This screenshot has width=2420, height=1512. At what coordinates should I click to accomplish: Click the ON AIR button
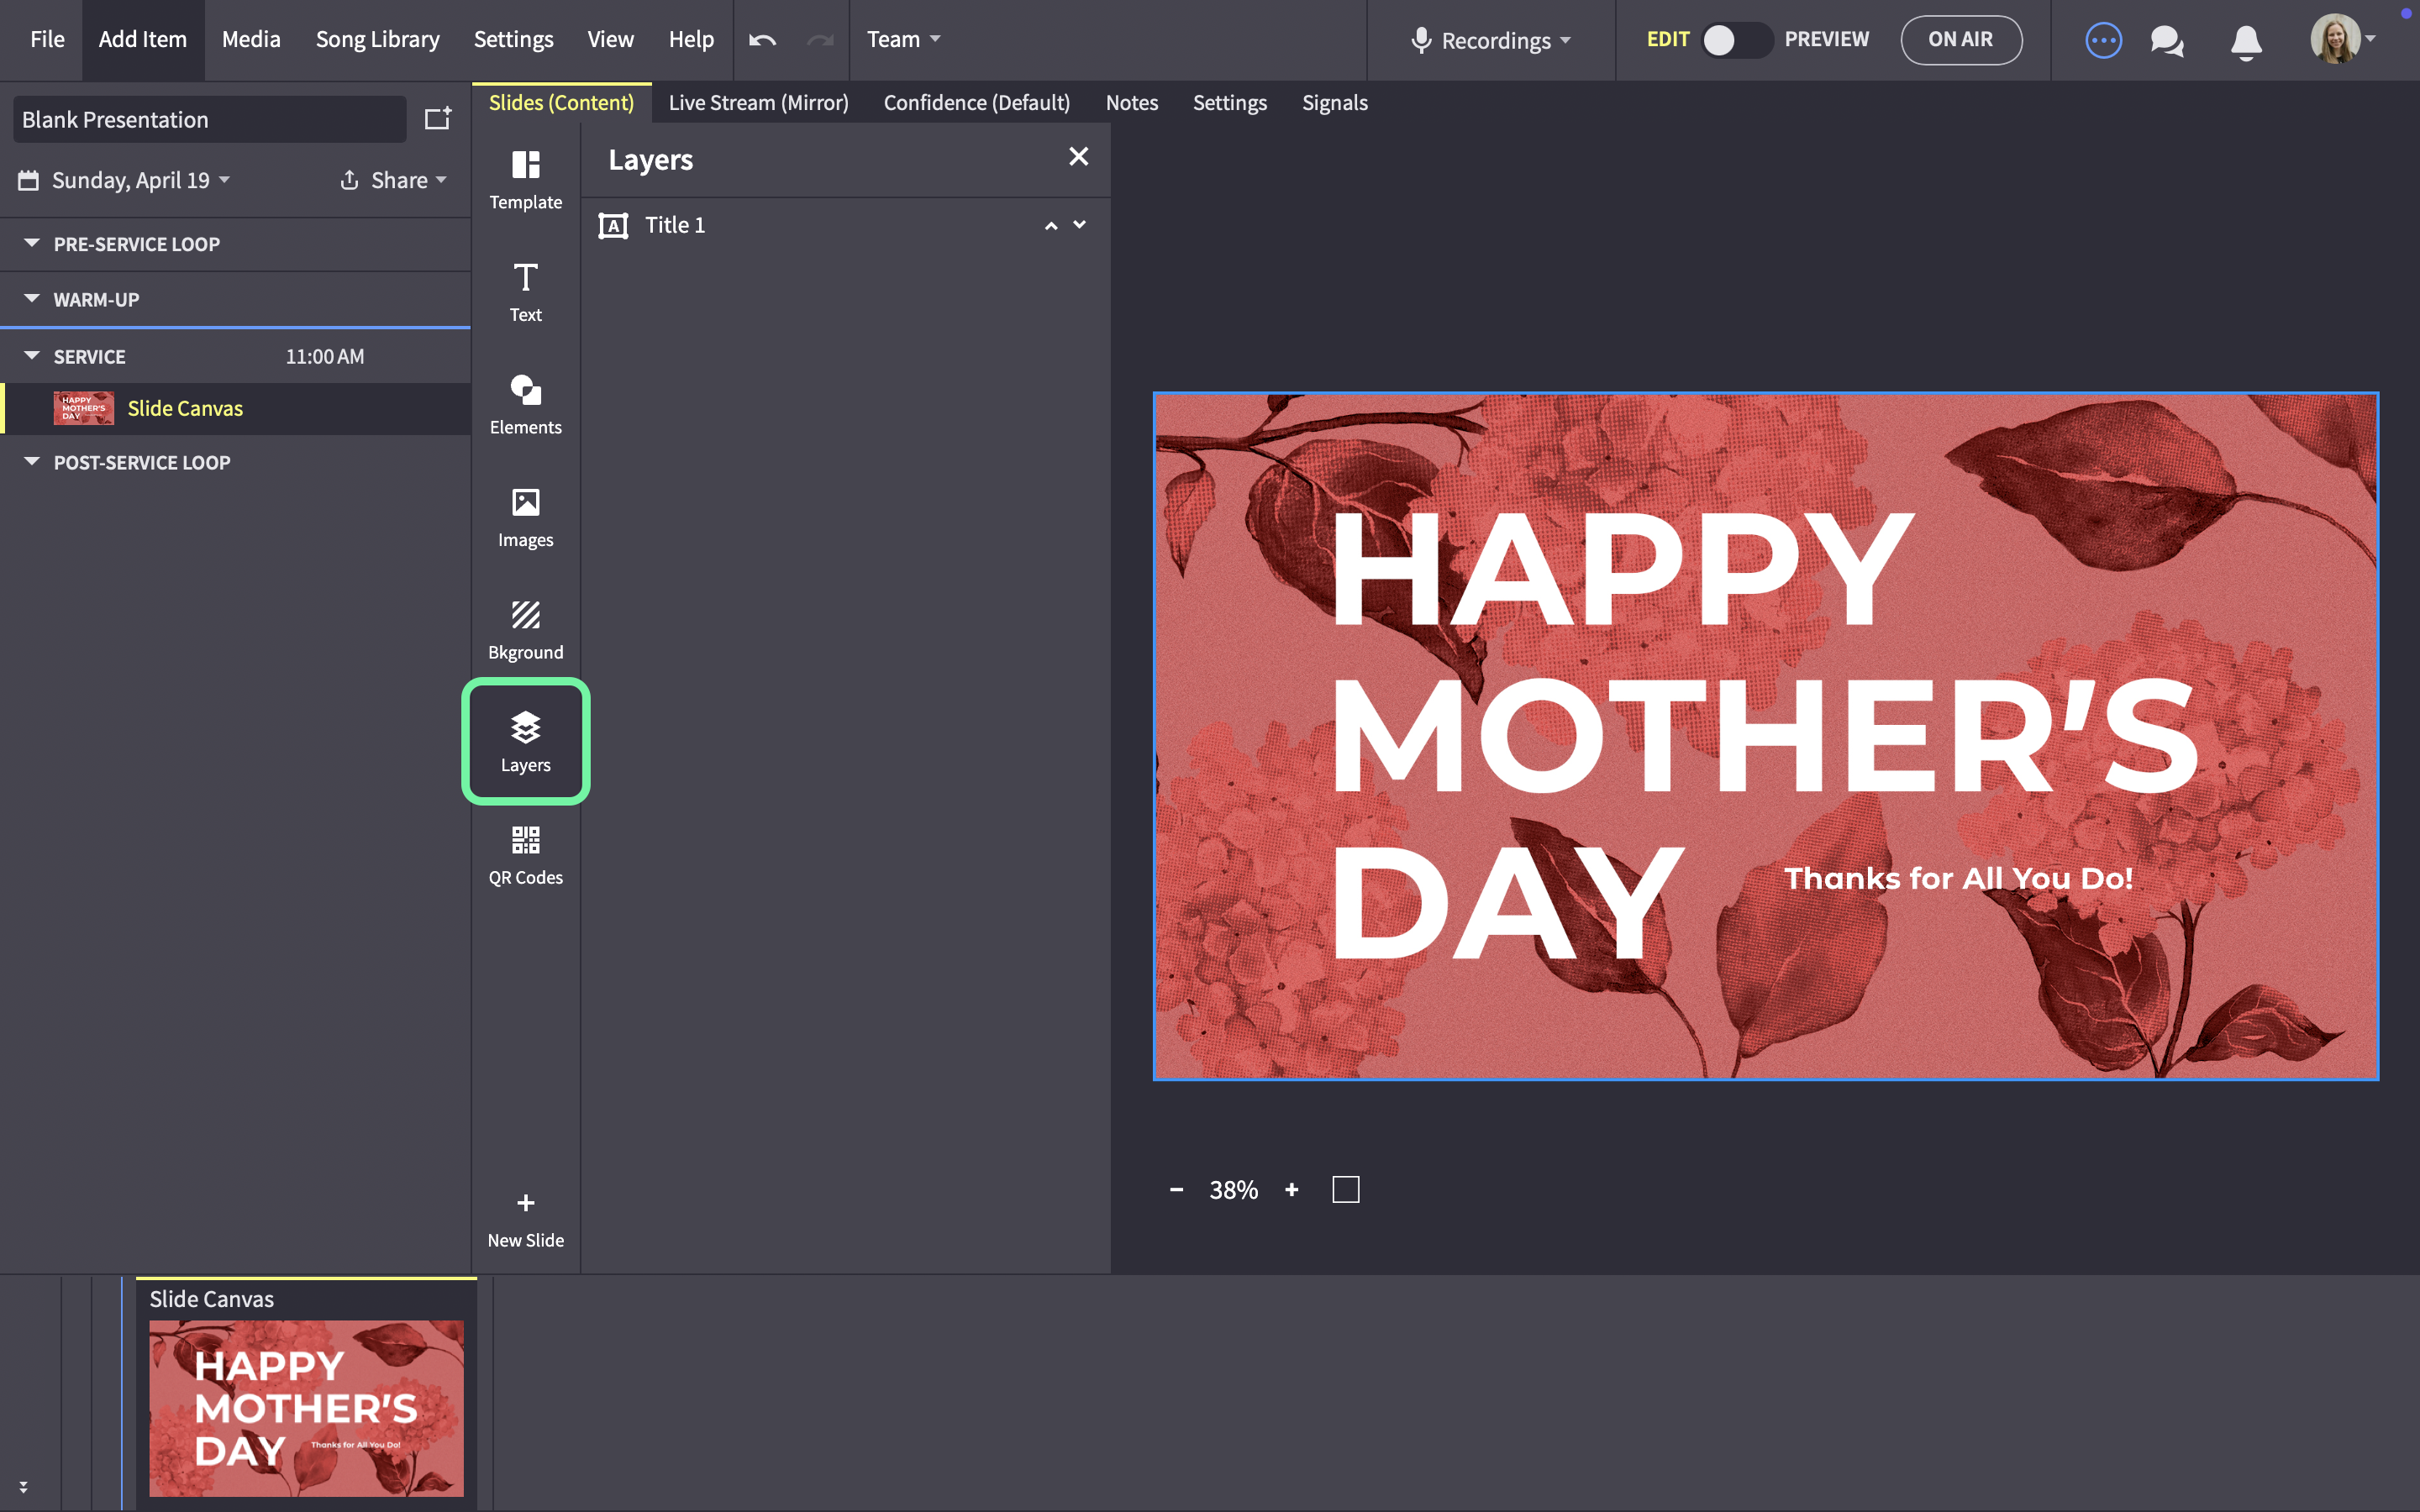tap(1960, 40)
